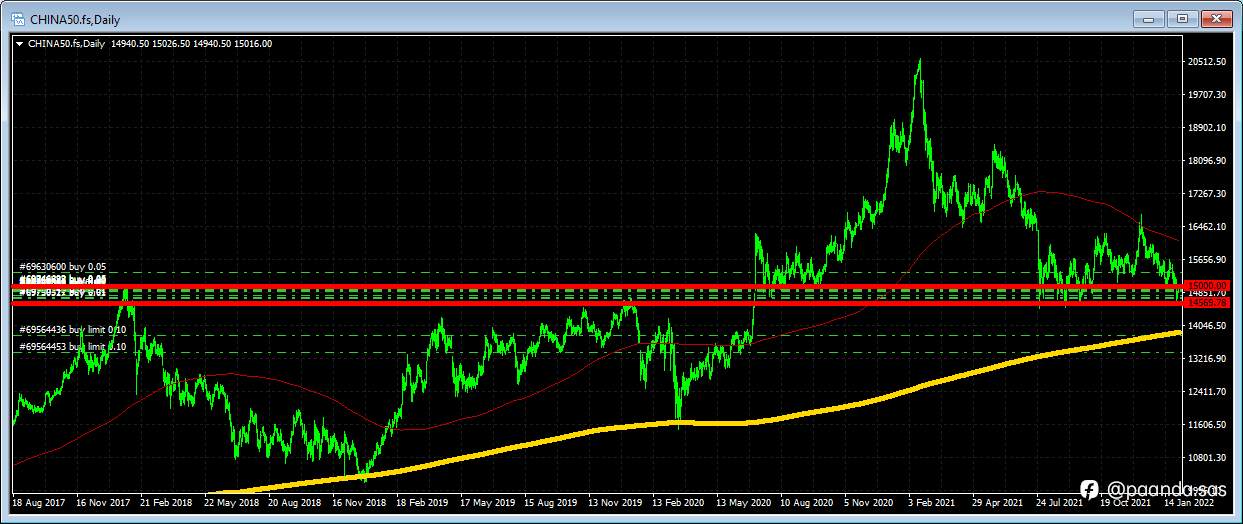
Task: Click the 20512.50 price axis value
Action: tap(1206, 62)
